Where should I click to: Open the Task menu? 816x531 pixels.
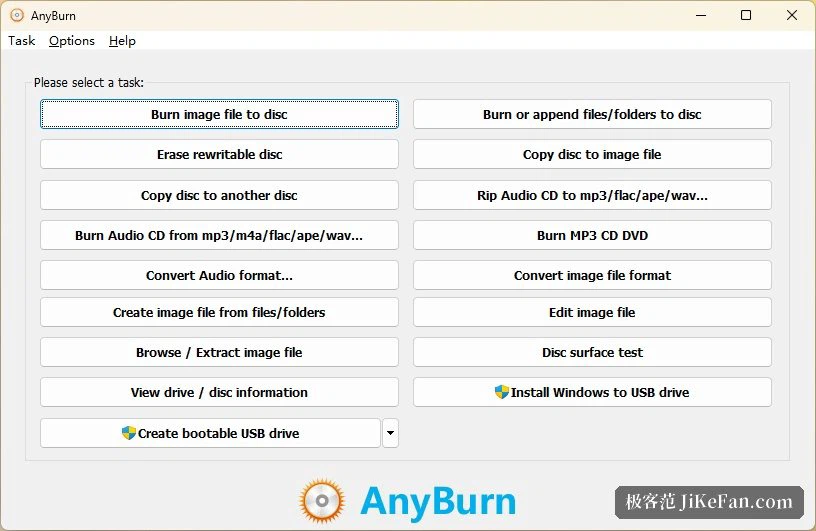tap(21, 41)
